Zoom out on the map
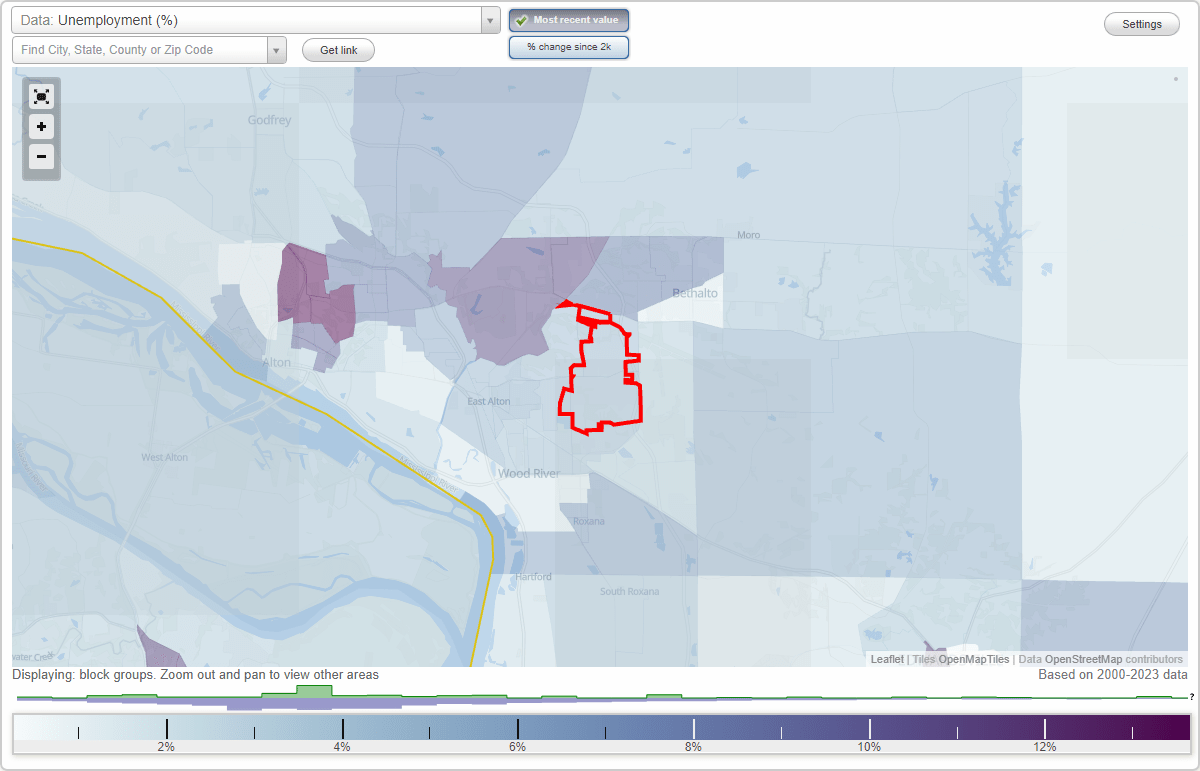The image size is (1200, 771). pyautogui.click(x=41, y=157)
